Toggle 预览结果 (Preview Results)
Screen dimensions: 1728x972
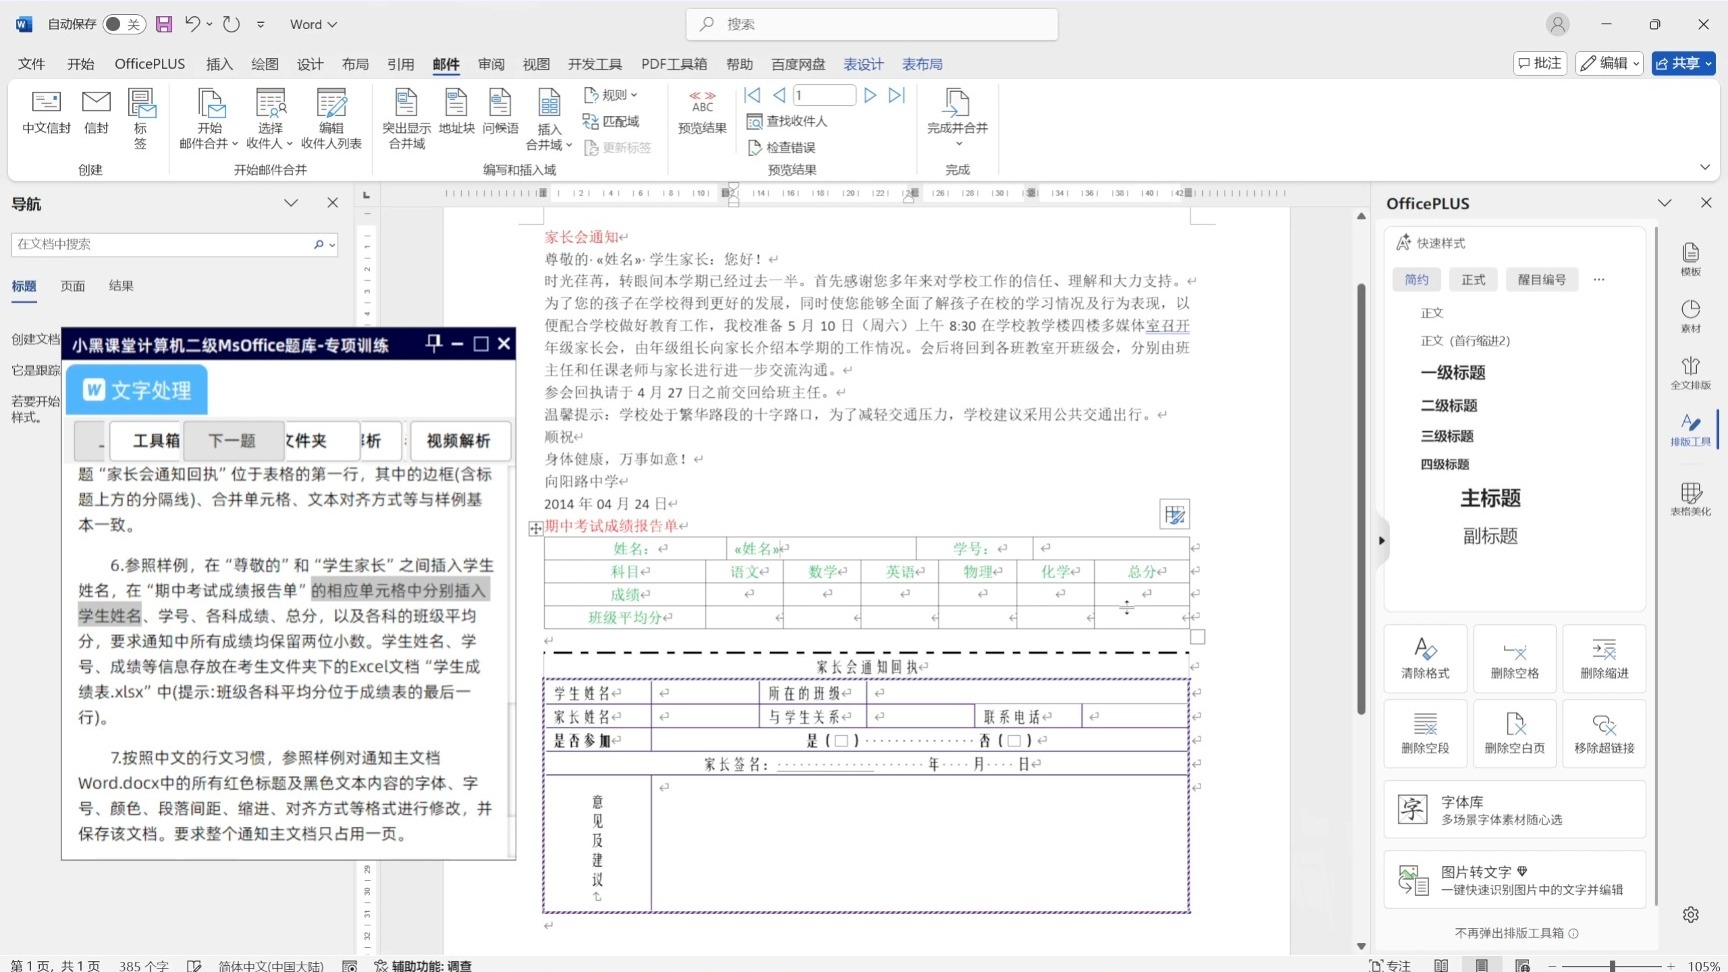pos(701,115)
